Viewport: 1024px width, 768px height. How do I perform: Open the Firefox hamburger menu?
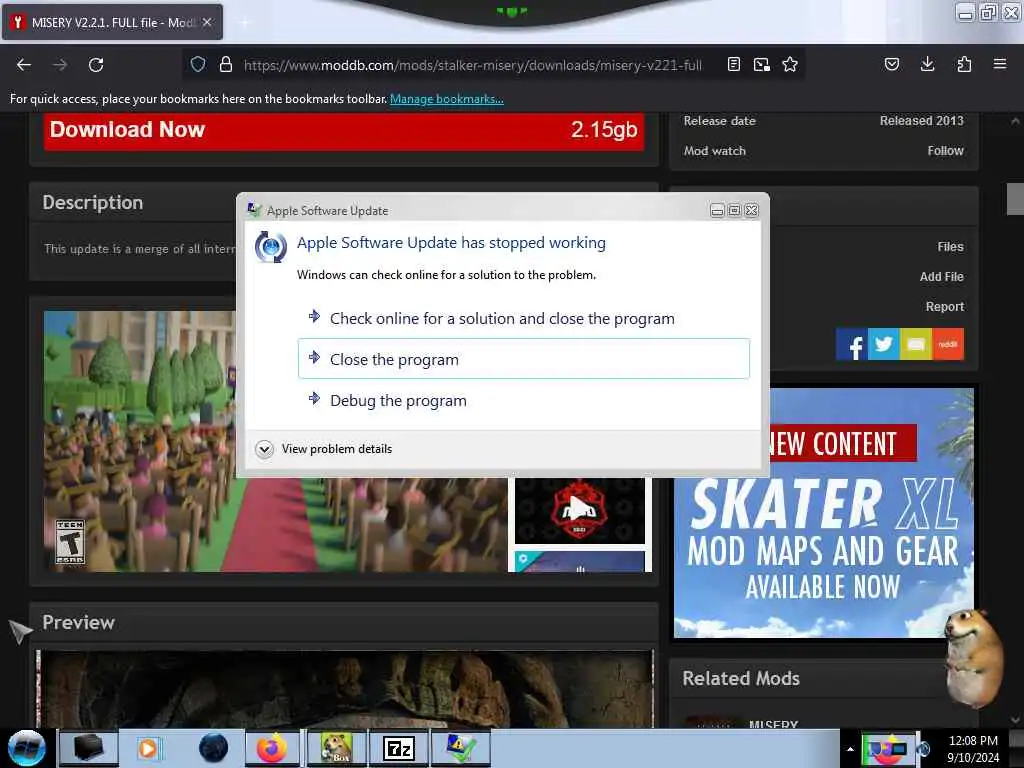click(1000, 64)
